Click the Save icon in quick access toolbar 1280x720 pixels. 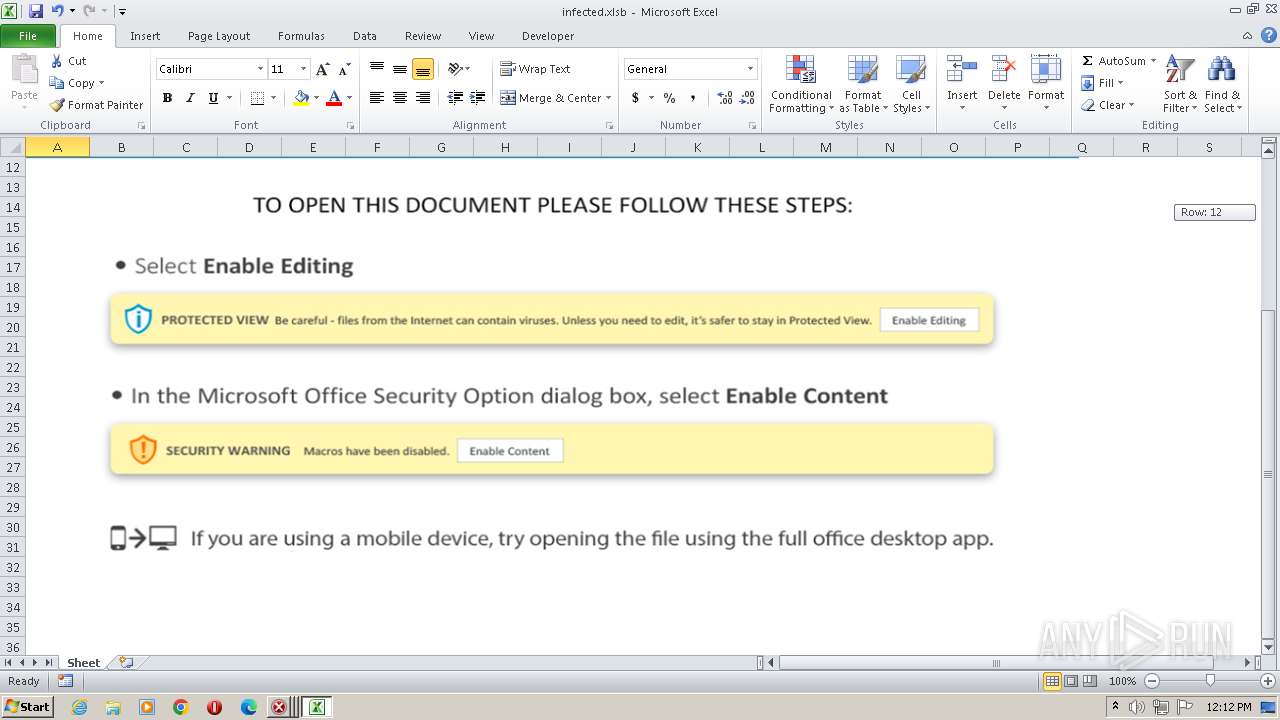[36, 11]
